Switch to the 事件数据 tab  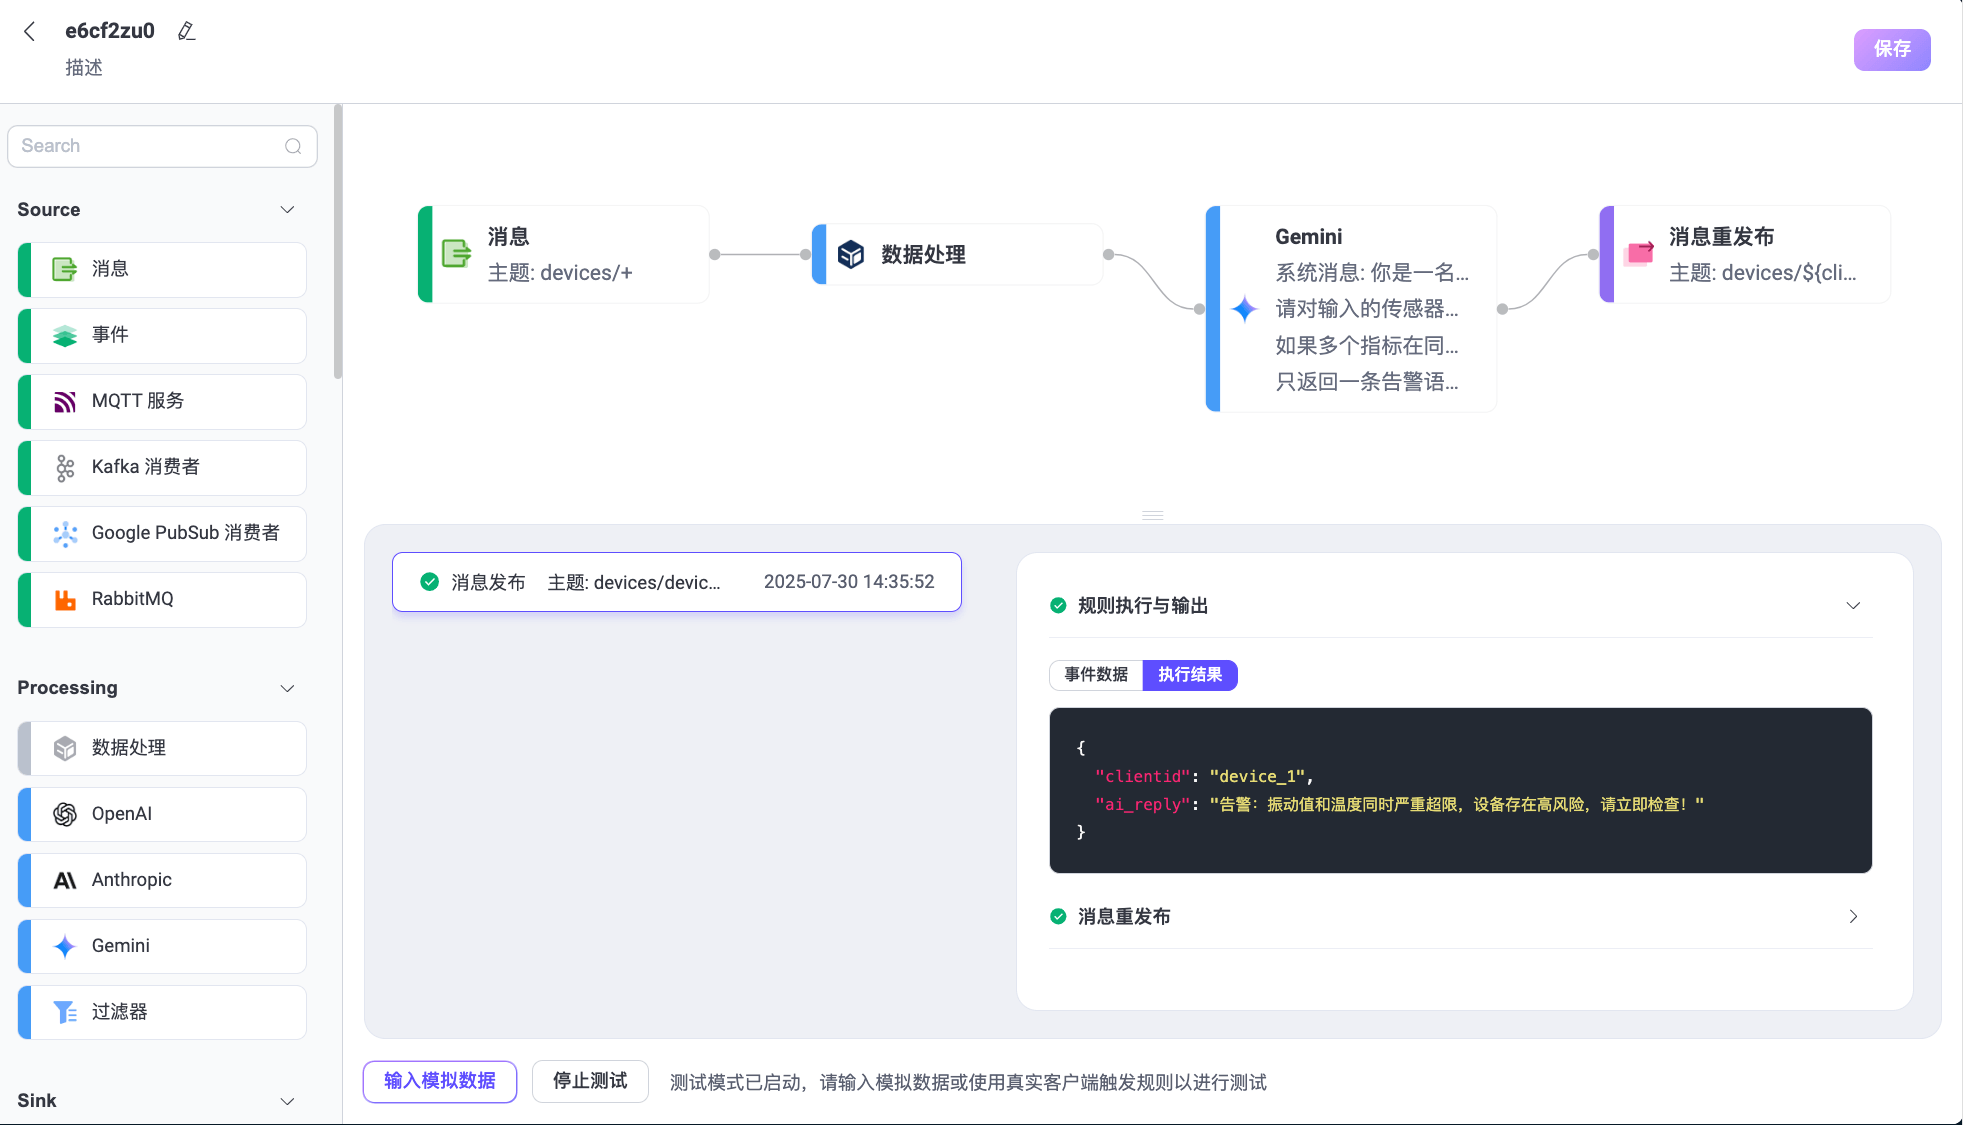point(1095,675)
